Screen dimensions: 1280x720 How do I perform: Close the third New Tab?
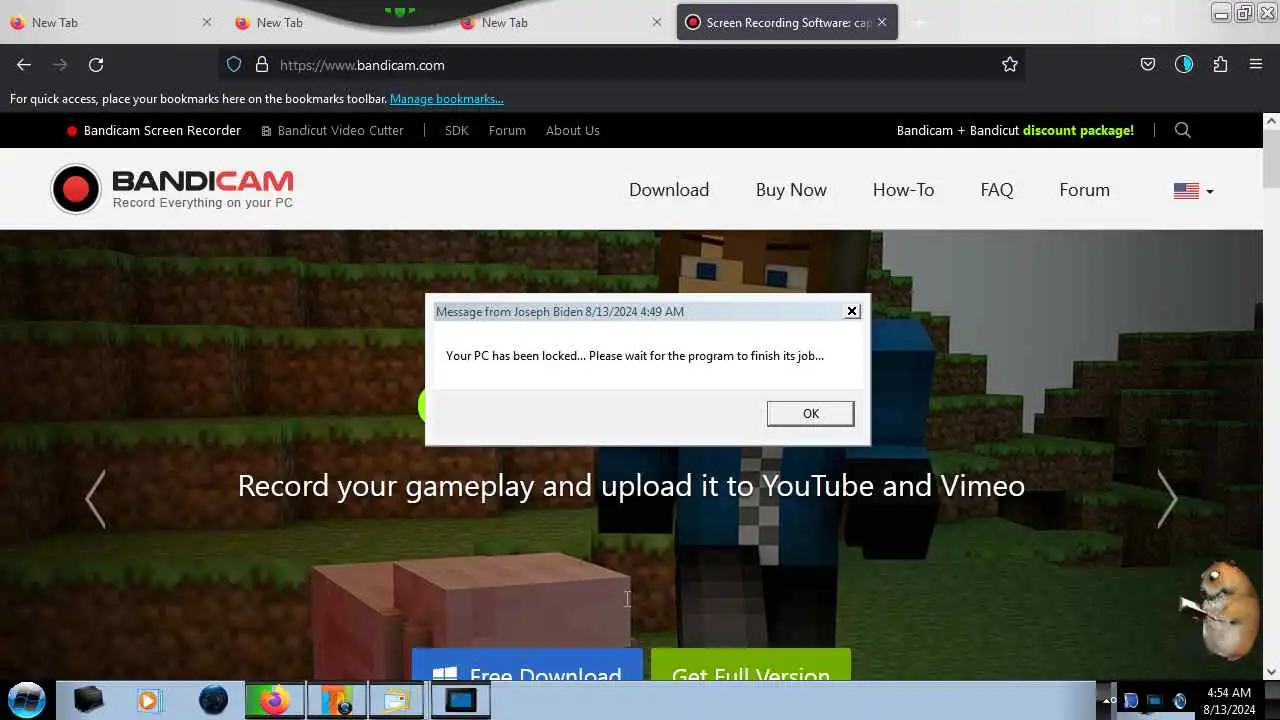657,22
